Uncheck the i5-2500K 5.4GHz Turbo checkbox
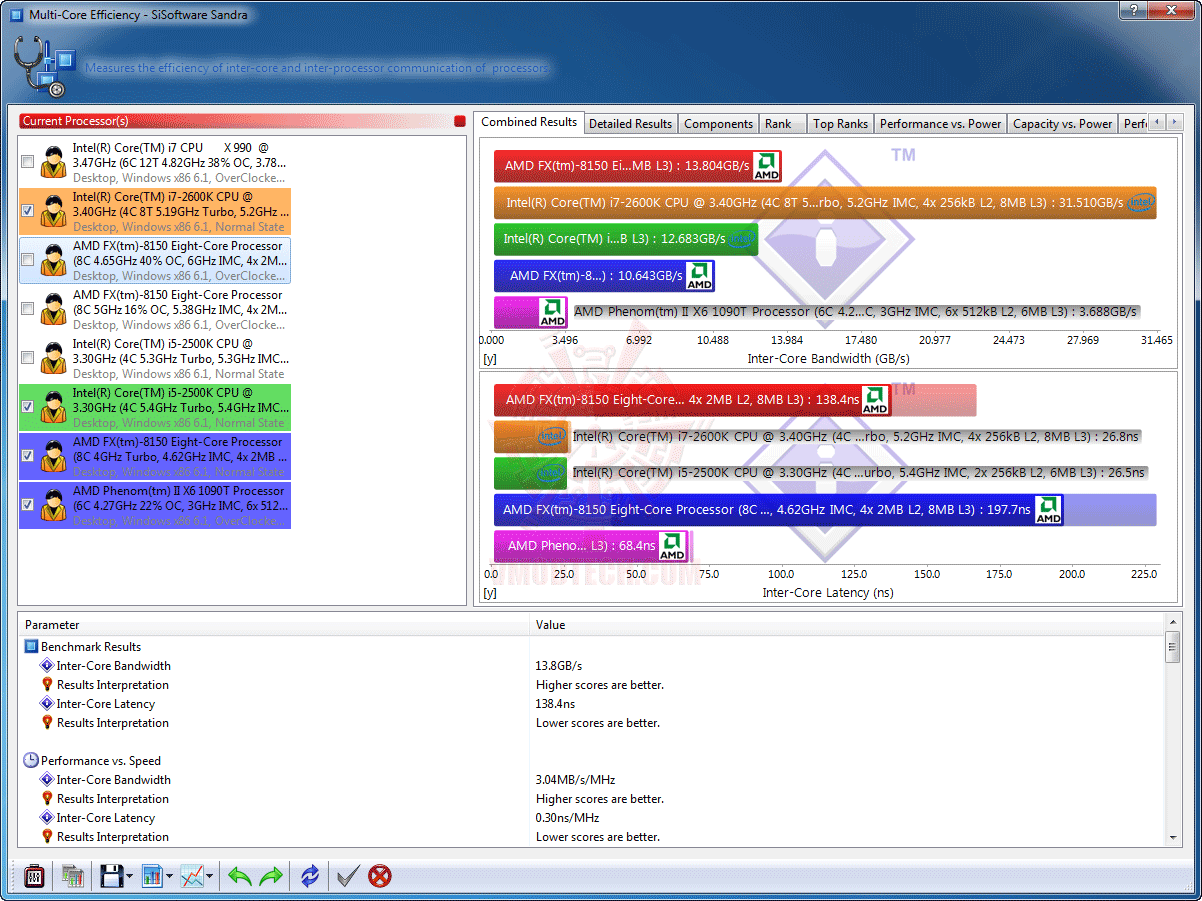Image resolution: width=1202 pixels, height=901 pixels. coord(27,407)
